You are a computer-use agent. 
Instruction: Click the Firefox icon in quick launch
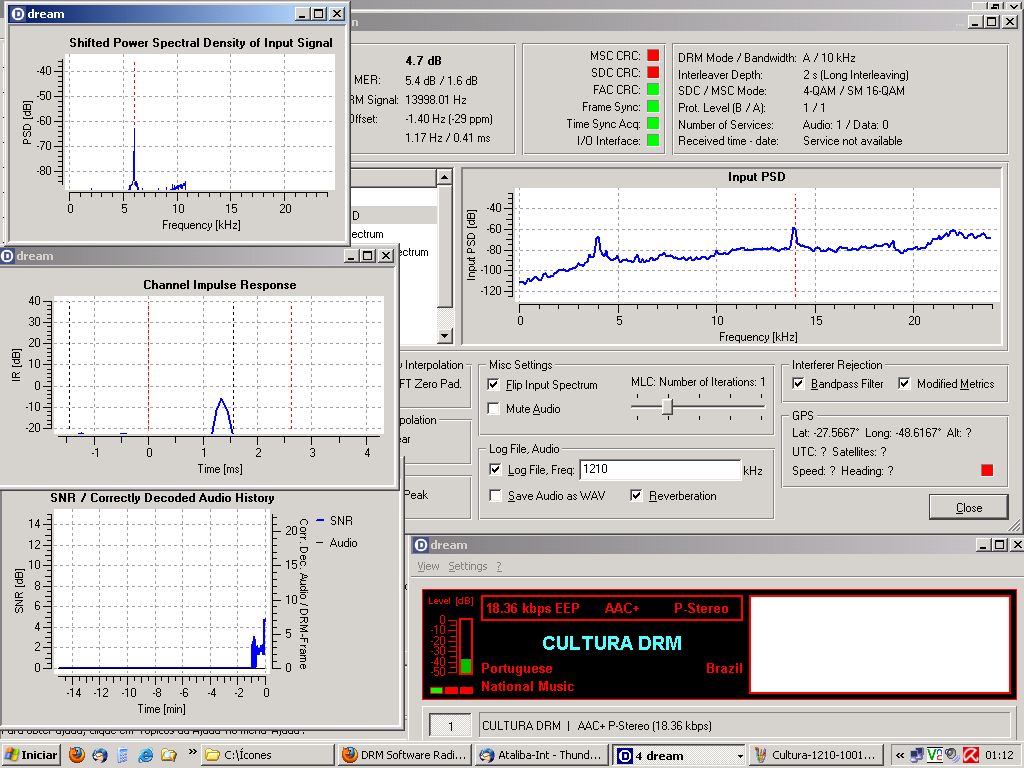(76, 755)
